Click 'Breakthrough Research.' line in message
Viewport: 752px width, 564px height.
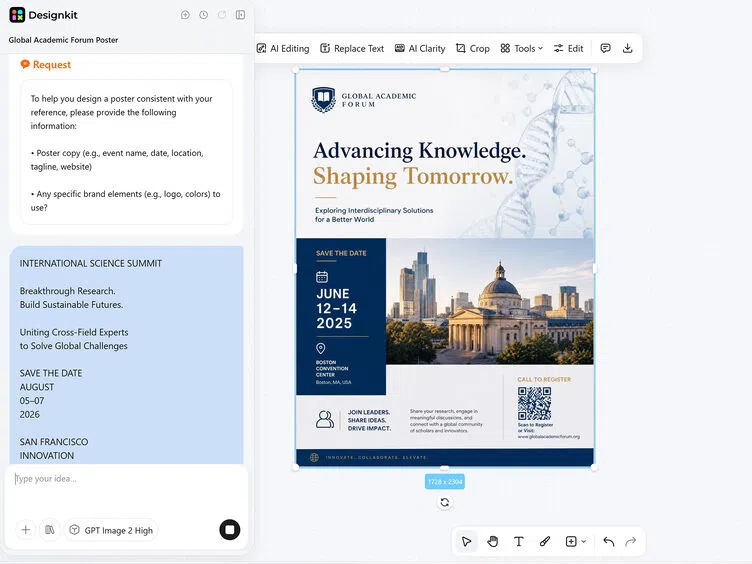pyautogui.click(x=68, y=291)
